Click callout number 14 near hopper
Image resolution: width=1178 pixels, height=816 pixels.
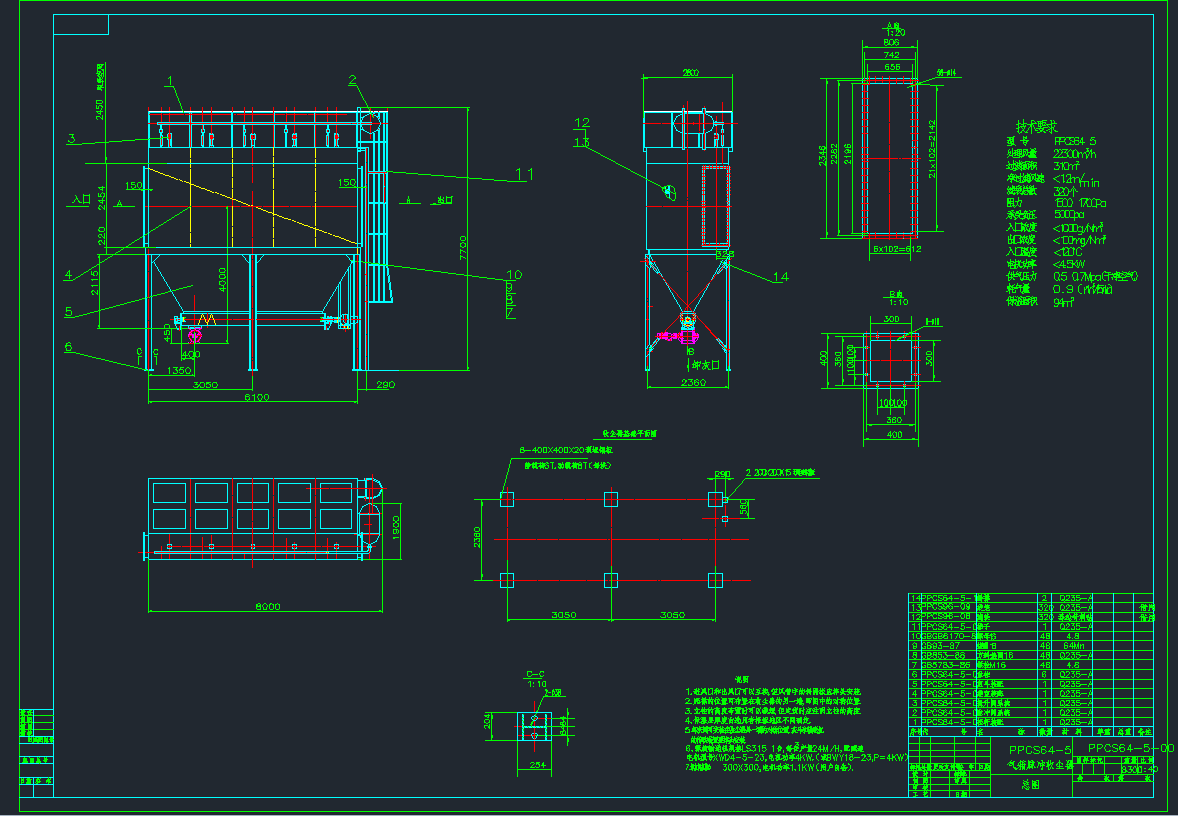click(781, 276)
